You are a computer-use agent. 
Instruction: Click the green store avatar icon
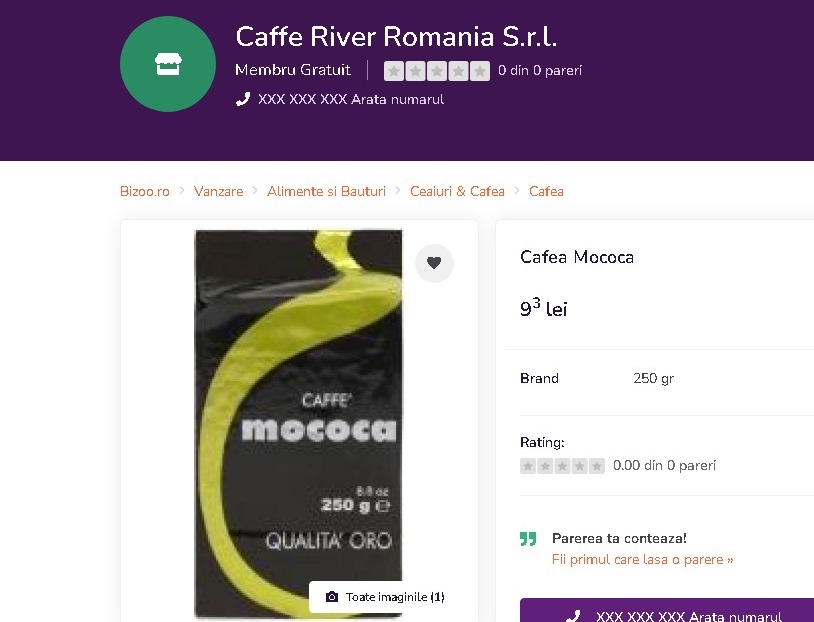click(168, 64)
